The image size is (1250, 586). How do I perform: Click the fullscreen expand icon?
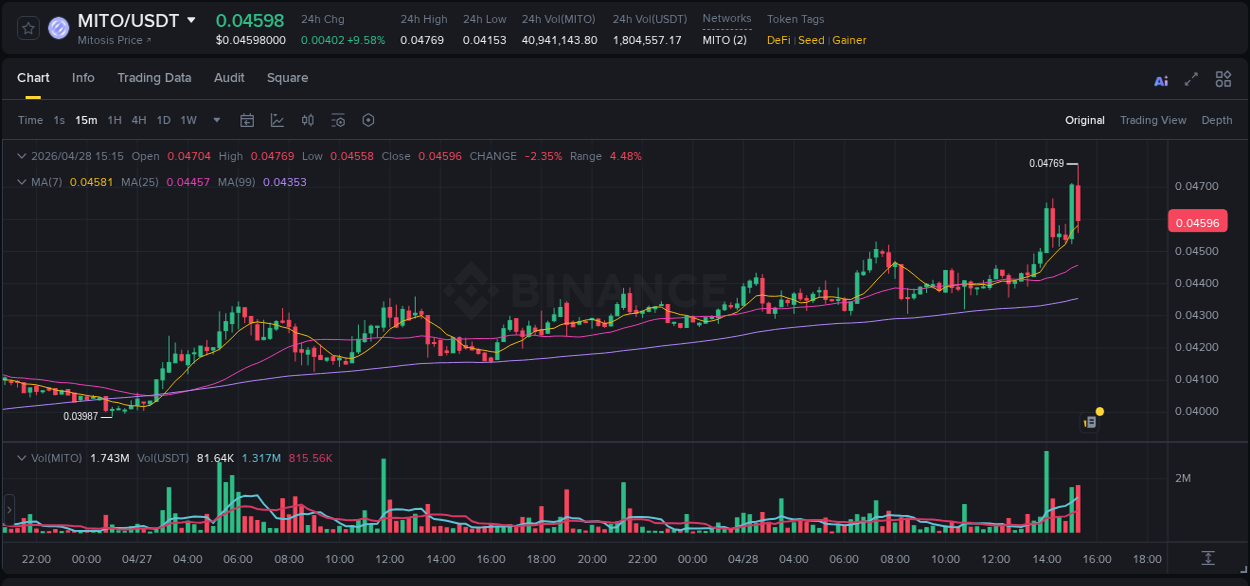[x=1190, y=79]
